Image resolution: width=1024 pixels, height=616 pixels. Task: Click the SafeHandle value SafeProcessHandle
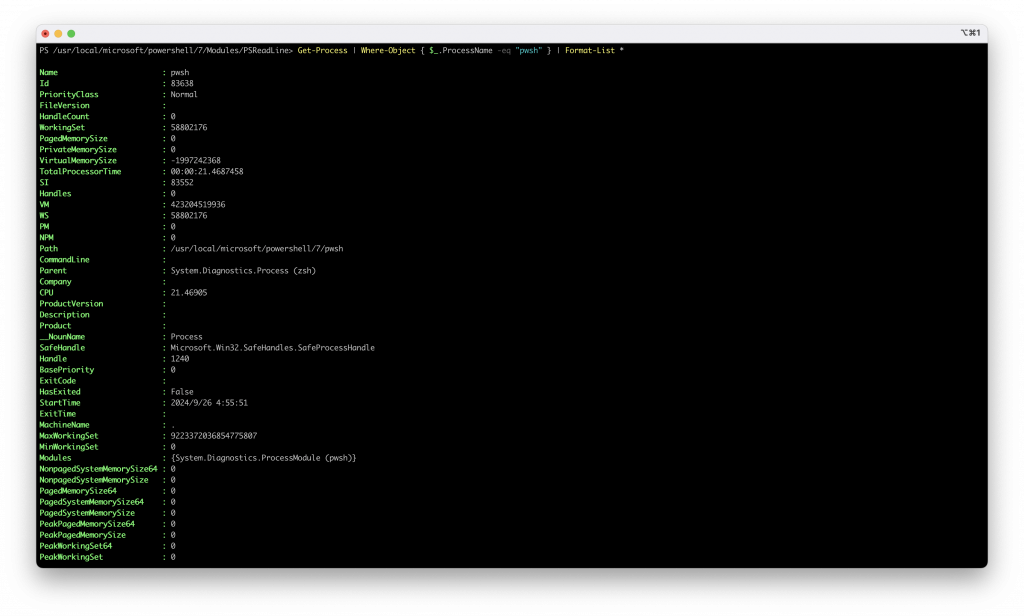[x=272, y=348]
